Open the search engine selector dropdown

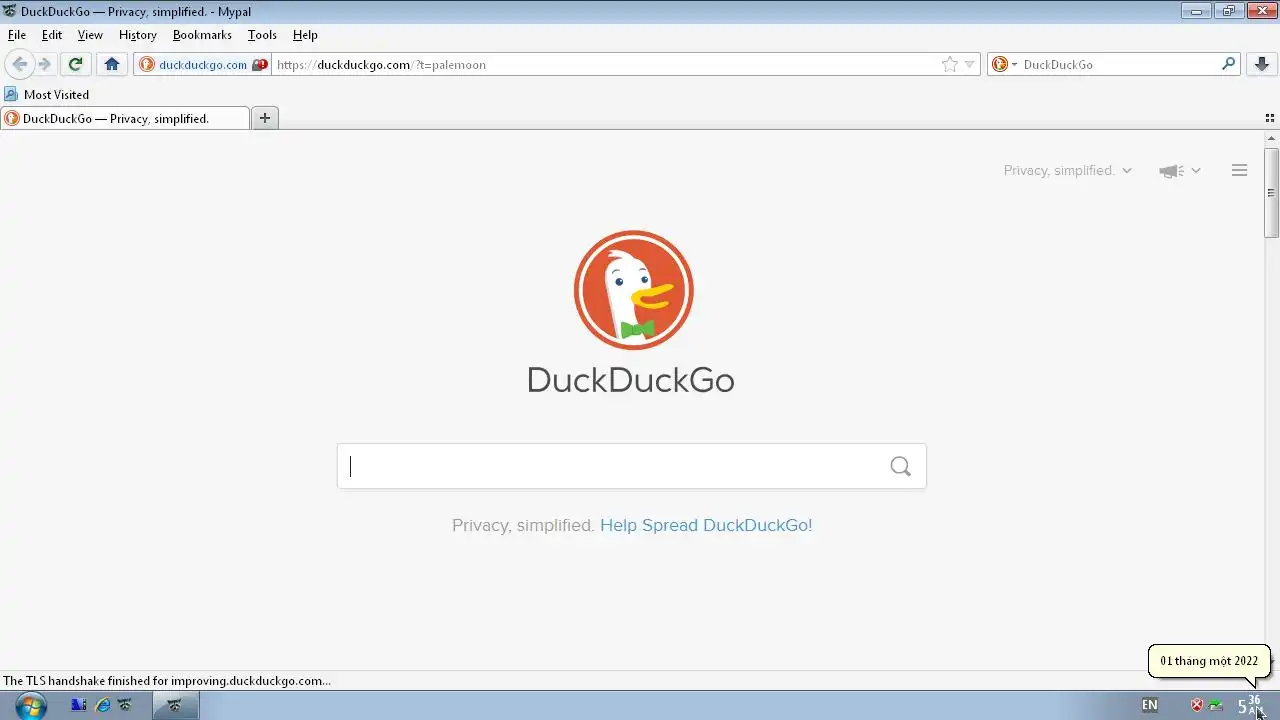click(x=1004, y=64)
